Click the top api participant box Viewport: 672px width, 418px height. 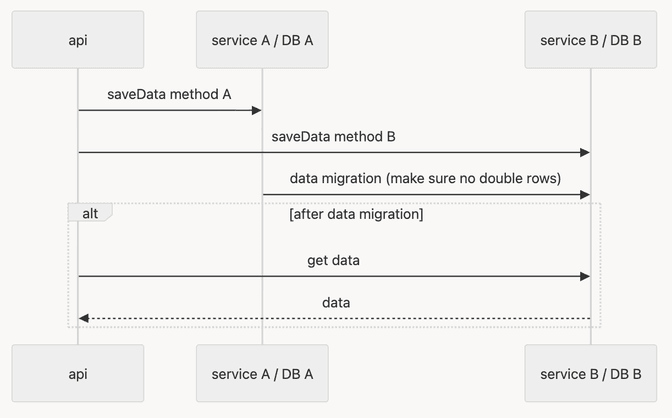tap(78, 40)
